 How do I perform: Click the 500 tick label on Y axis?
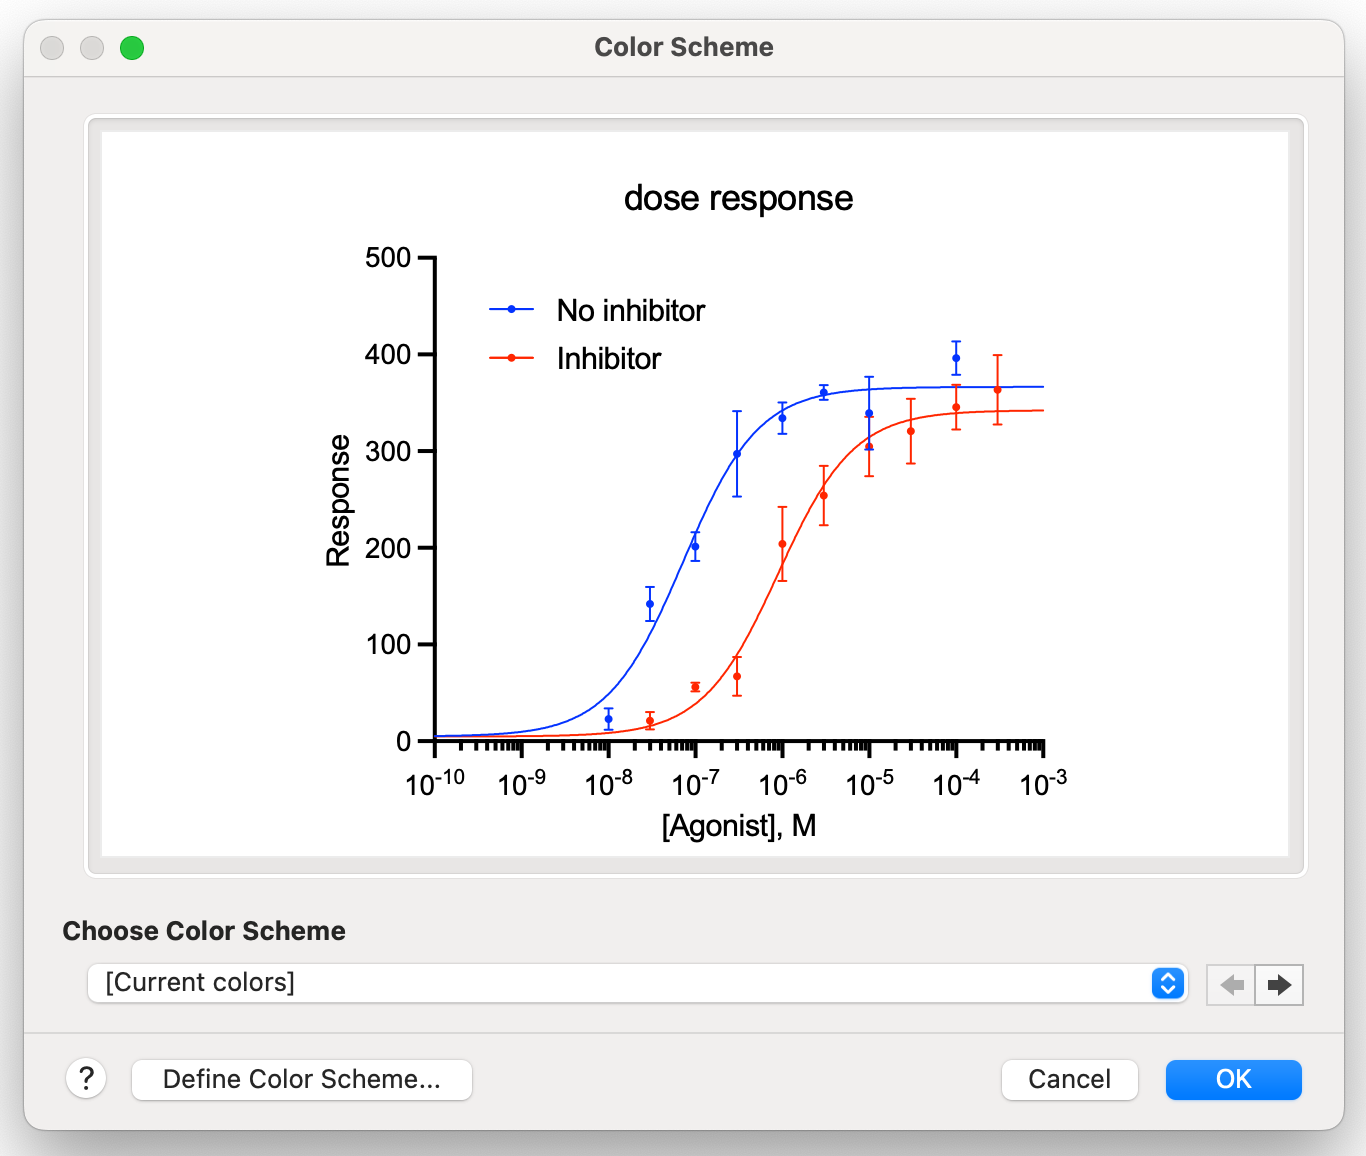pos(388,258)
